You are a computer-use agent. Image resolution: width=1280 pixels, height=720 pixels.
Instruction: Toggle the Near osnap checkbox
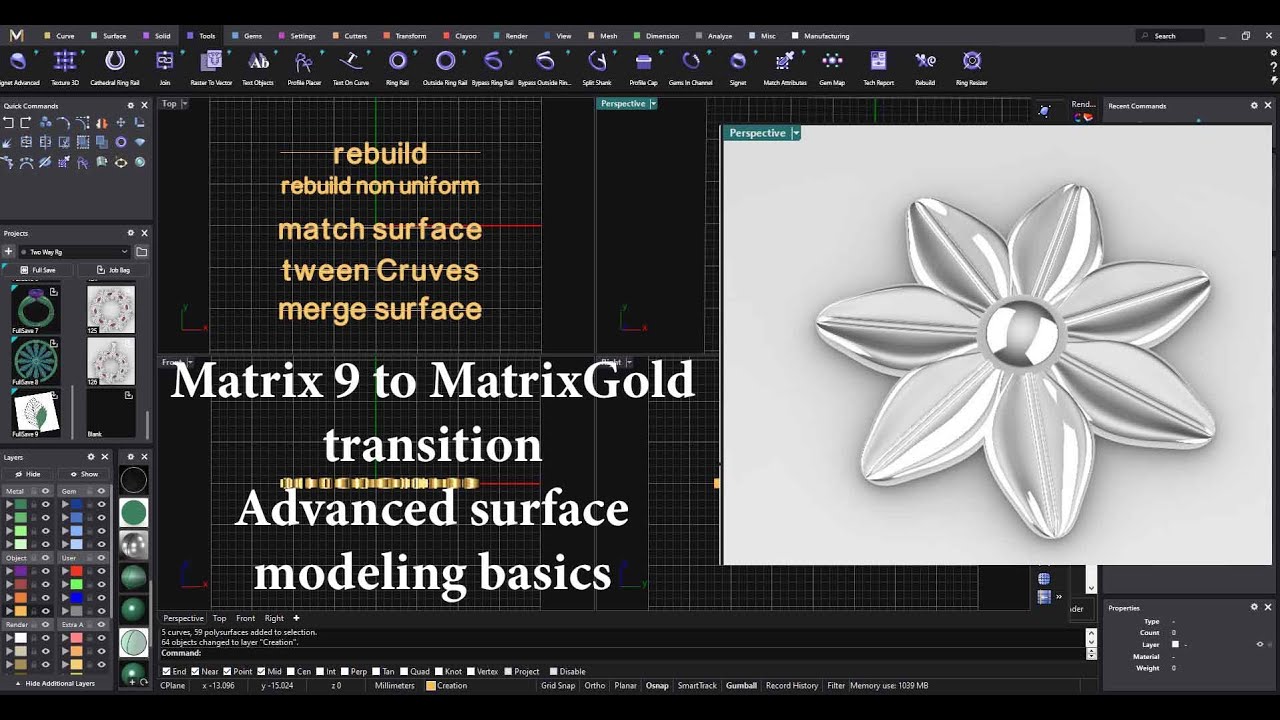tap(196, 671)
